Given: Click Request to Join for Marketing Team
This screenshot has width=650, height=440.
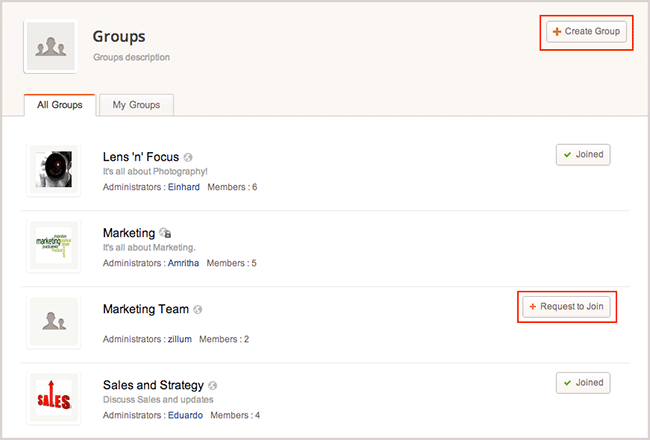Looking at the screenshot, I should pyautogui.click(x=566, y=306).
